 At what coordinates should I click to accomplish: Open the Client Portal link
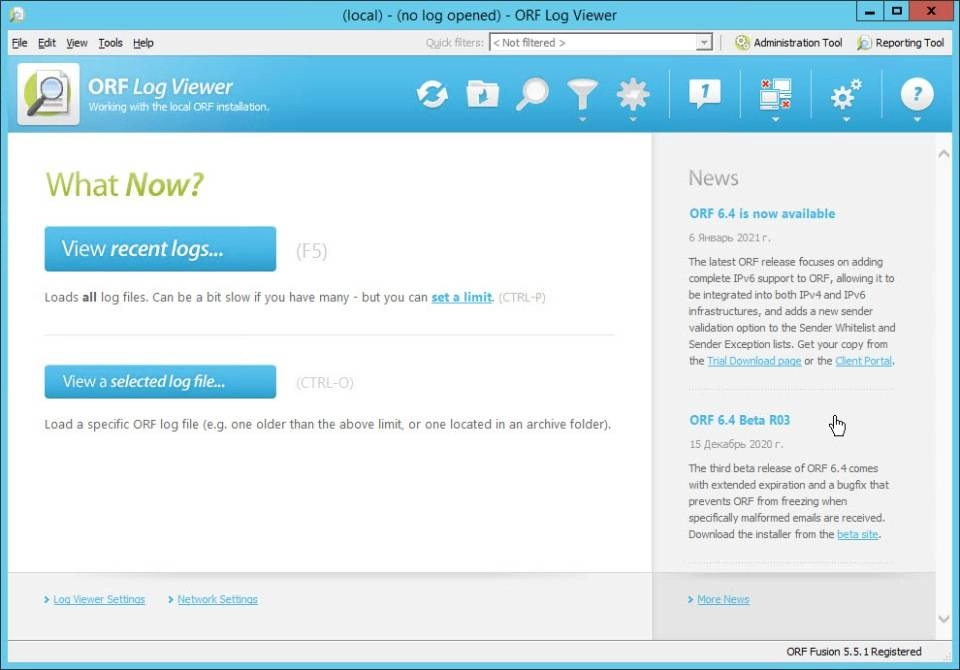863,361
